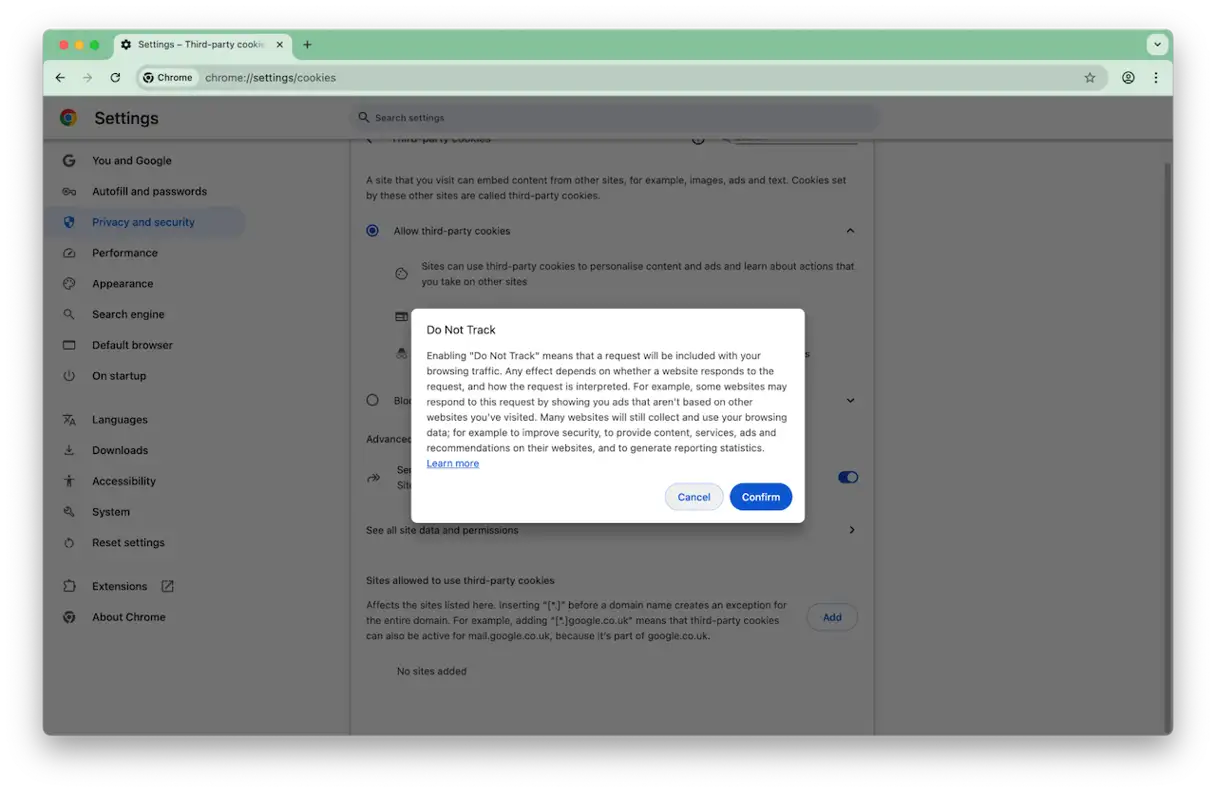1216x793 pixels.
Task: Bookmark this page with star icon
Action: 1090,78
